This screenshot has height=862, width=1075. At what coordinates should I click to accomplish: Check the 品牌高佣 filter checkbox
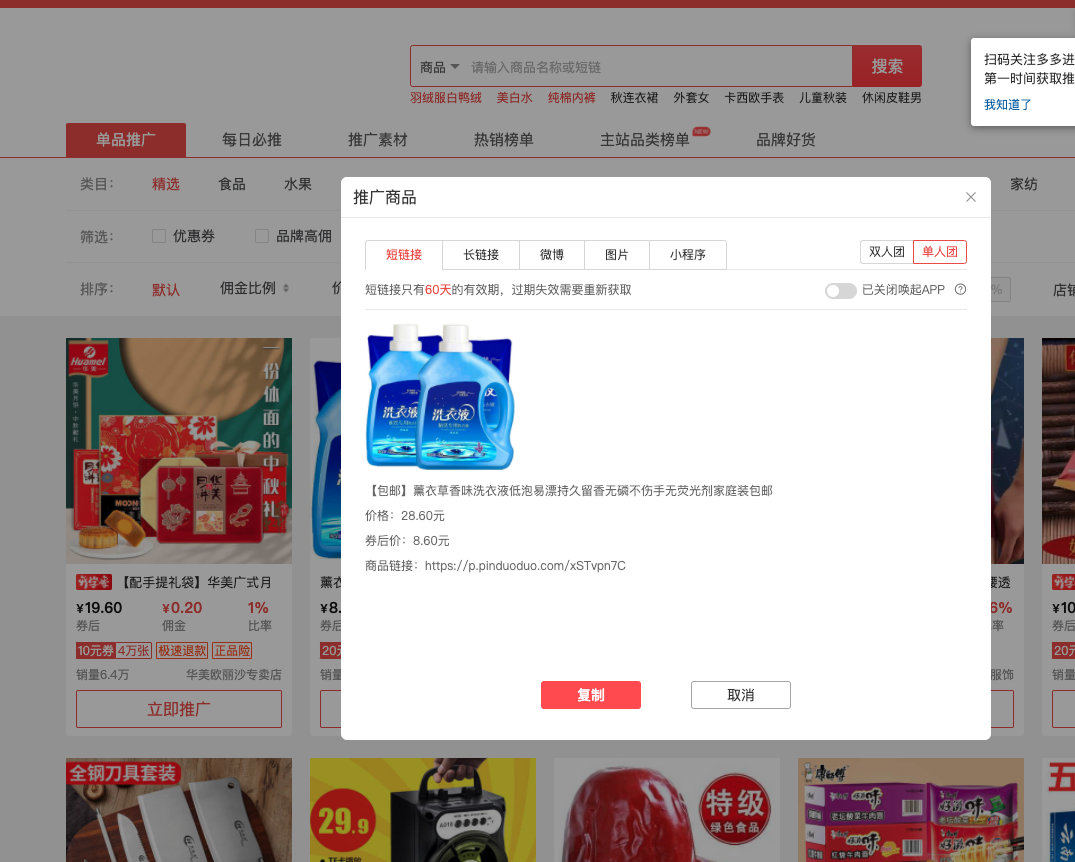(262, 237)
